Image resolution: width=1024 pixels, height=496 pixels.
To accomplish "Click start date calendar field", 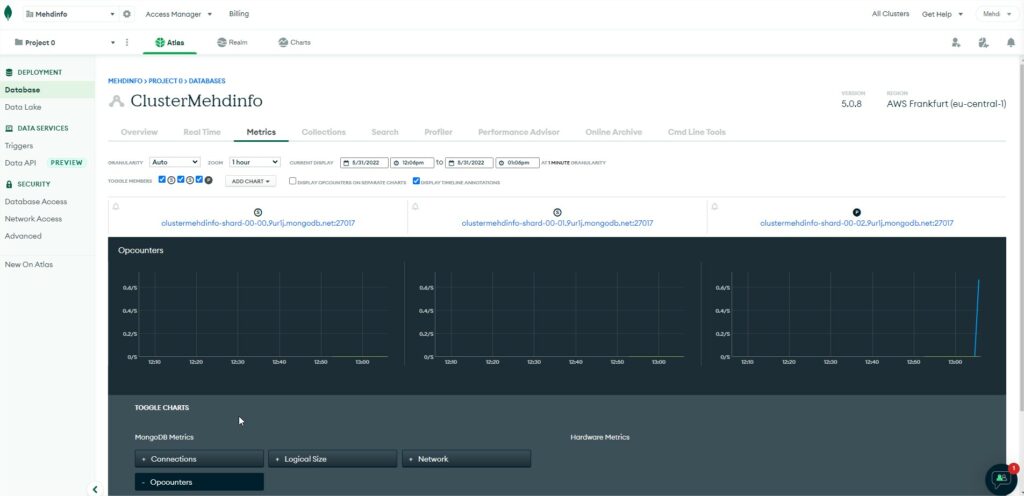I will coord(364,163).
